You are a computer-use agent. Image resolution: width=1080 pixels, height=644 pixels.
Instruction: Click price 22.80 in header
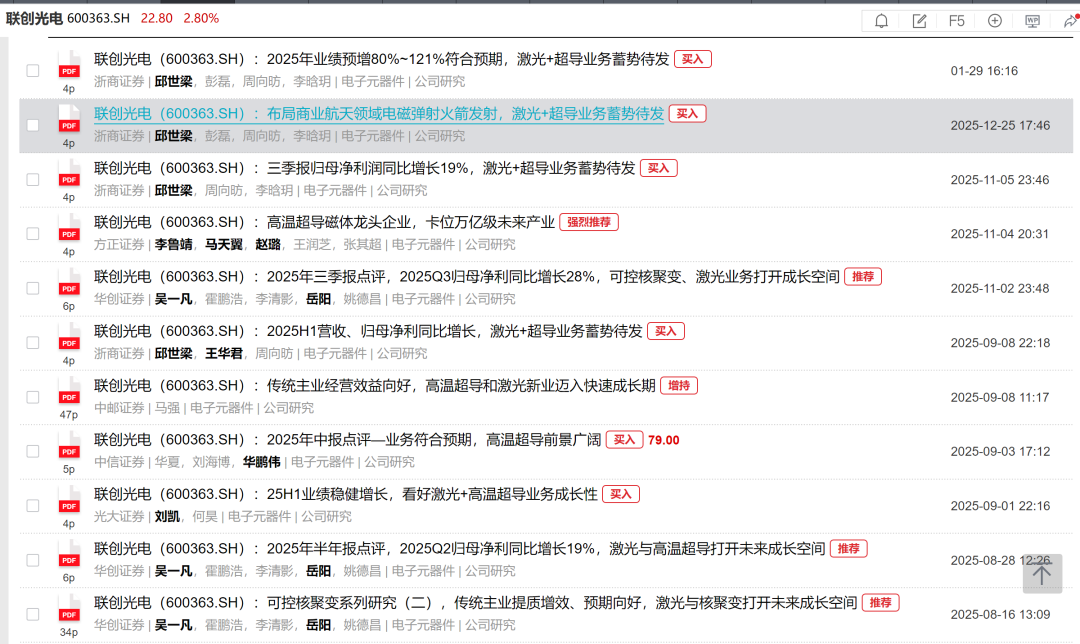[x=156, y=19]
